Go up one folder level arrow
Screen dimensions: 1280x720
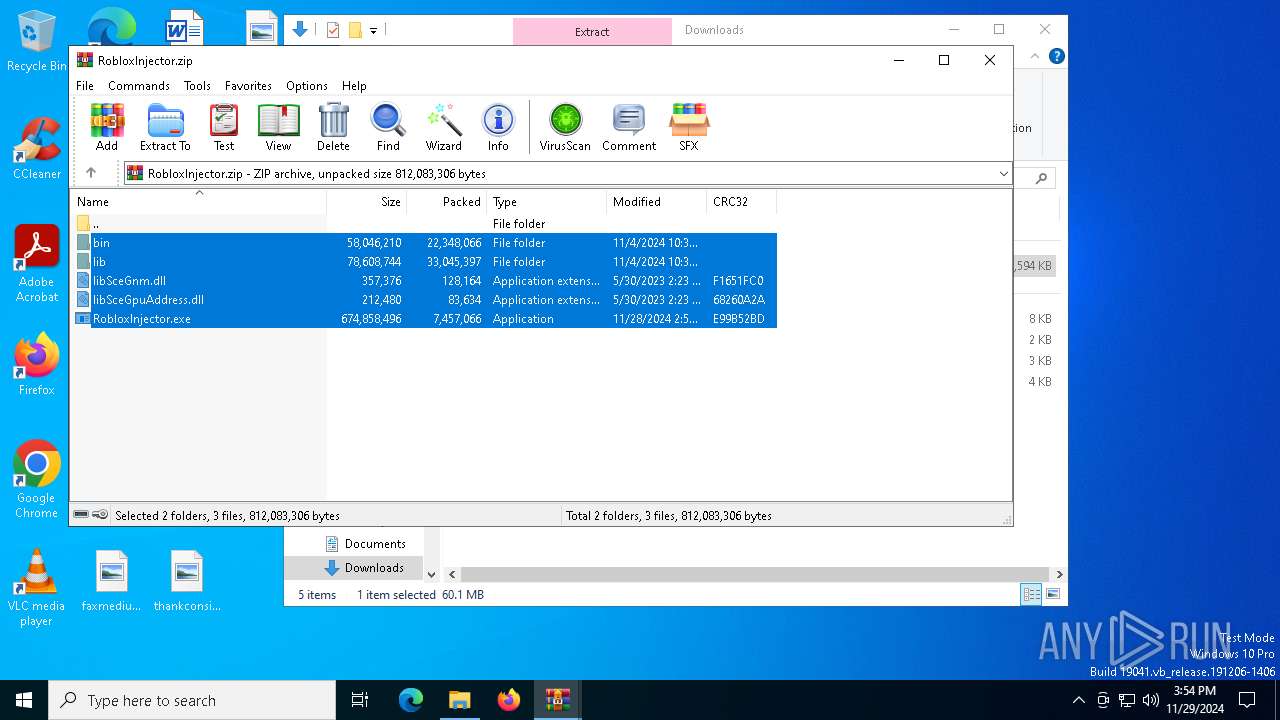coord(91,173)
